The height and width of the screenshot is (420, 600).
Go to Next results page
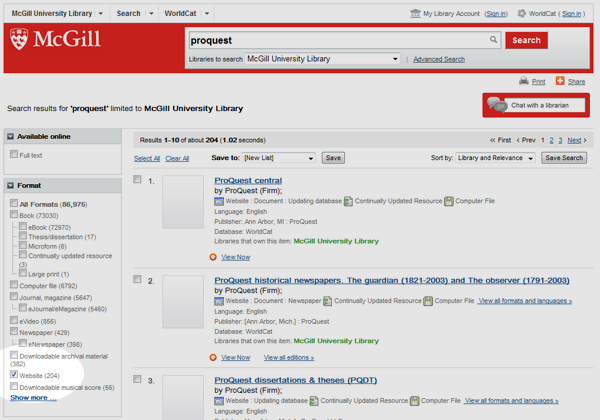point(574,140)
